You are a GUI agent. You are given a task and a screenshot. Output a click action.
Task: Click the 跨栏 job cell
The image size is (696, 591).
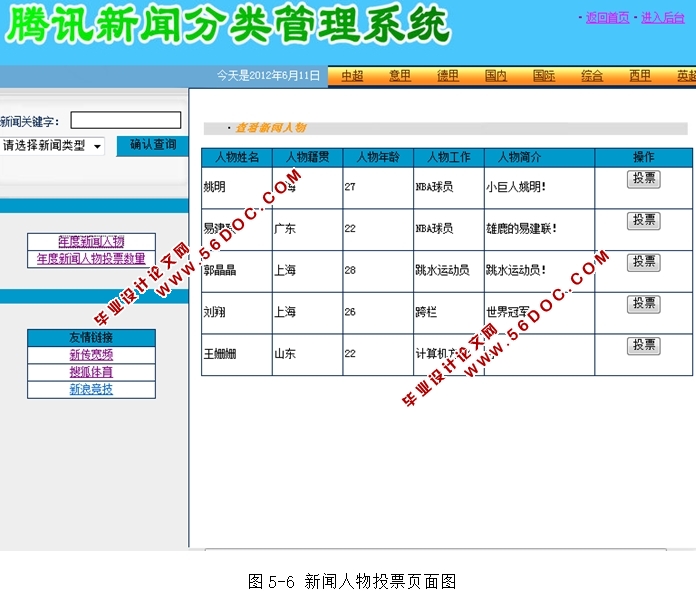[x=449, y=313]
